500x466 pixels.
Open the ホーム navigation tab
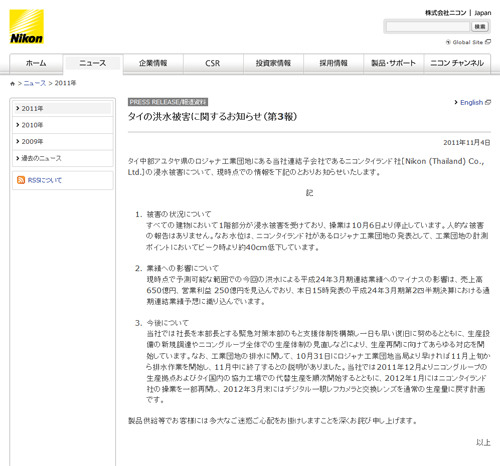[36, 63]
